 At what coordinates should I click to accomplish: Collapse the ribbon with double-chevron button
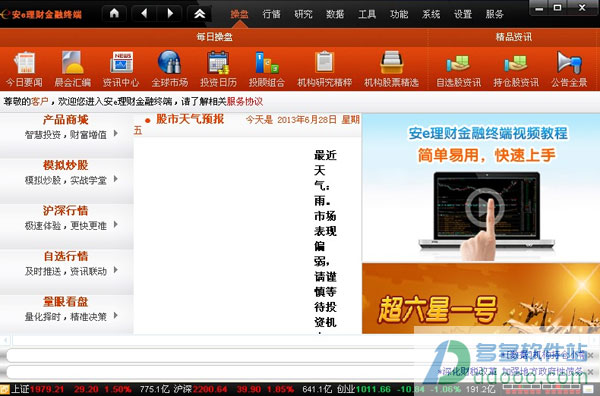coord(199,14)
